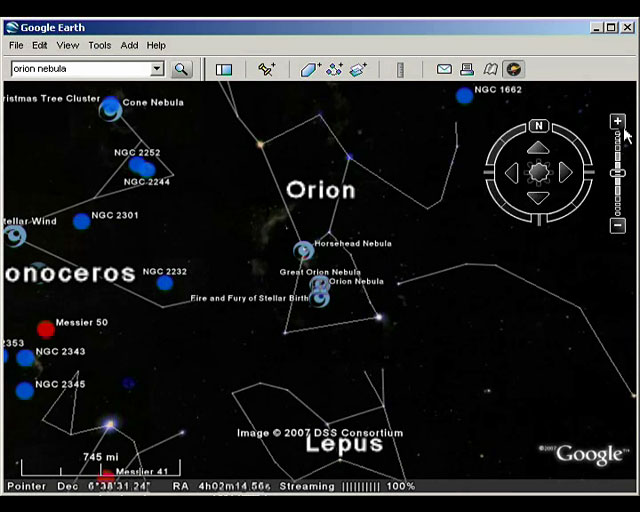This screenshot has height=512, width=640.
Task: Add an image overlay icon
Action: (358, 69)
